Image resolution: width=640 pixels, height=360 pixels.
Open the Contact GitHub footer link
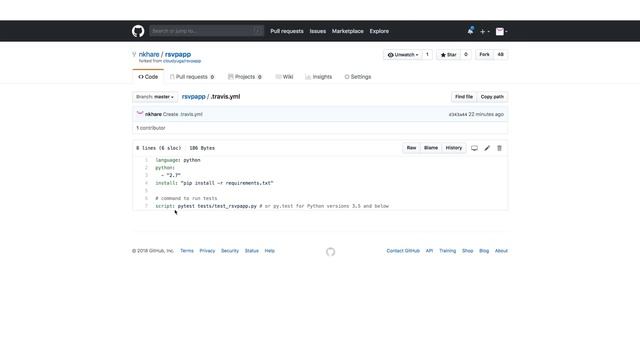pos(403,251)
